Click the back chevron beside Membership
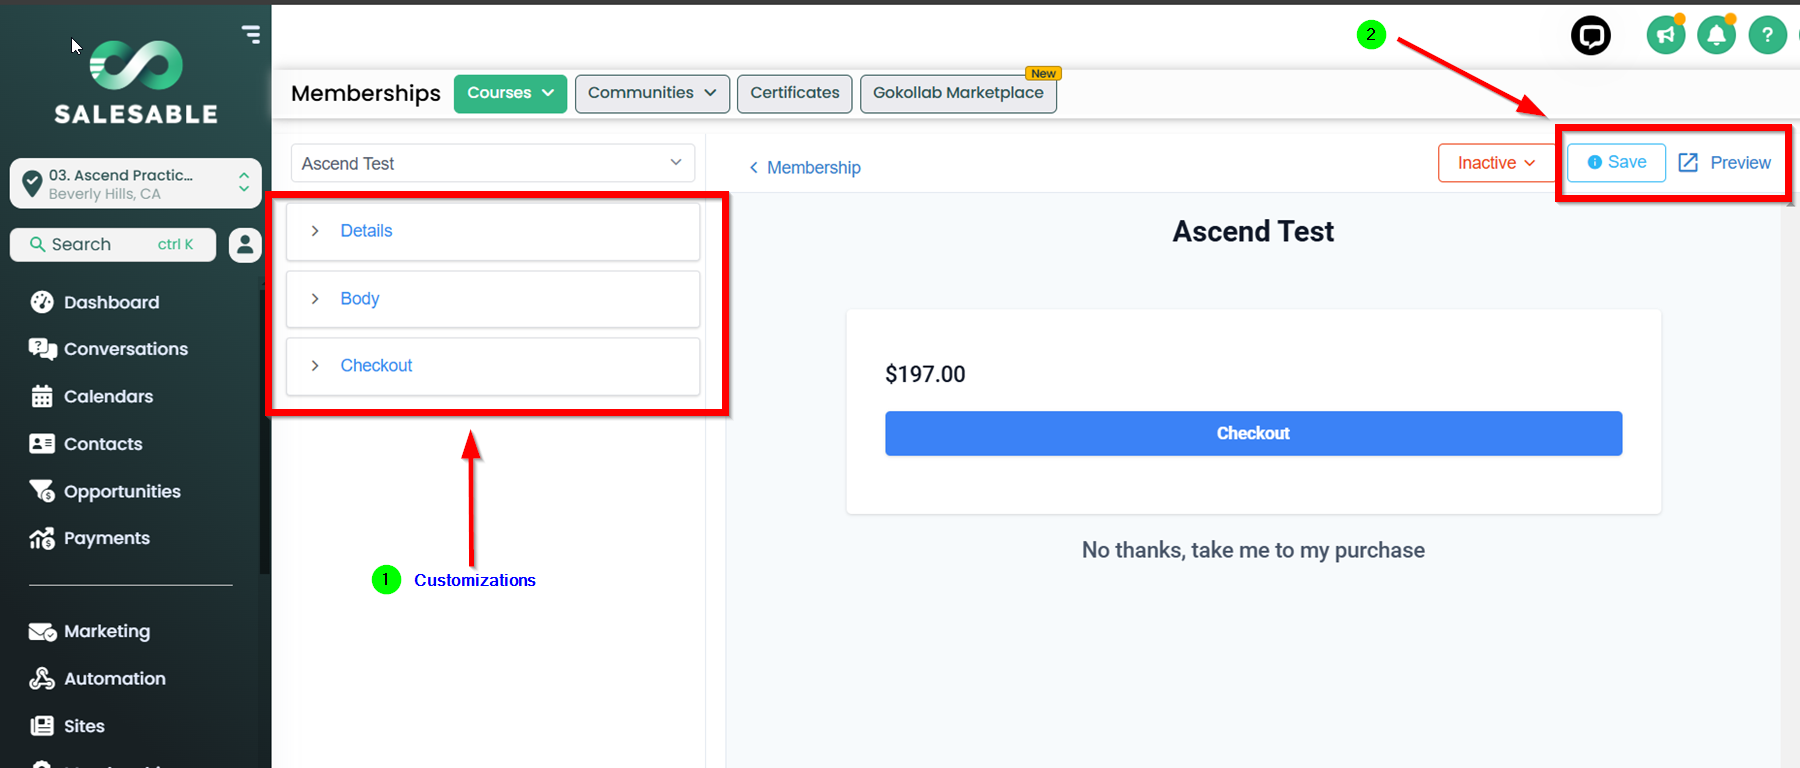 pos(754,168)
